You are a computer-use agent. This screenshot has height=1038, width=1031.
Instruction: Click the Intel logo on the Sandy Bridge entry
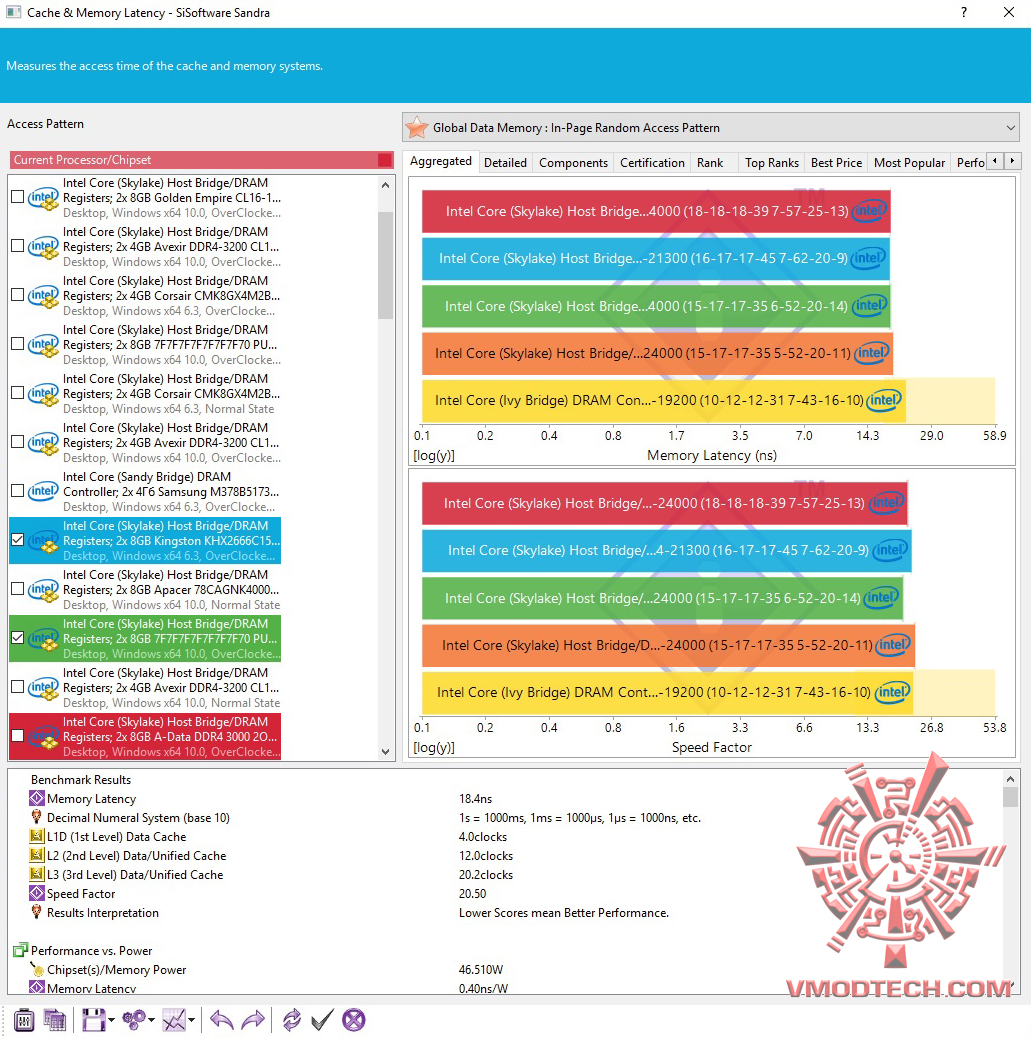pos(43,491)
